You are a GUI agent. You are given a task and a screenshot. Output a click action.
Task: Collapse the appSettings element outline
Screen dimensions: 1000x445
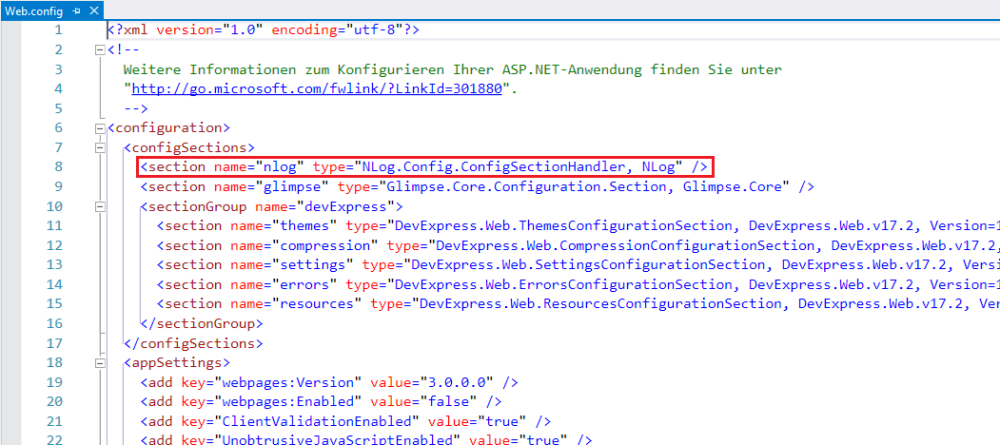[99, 363]
